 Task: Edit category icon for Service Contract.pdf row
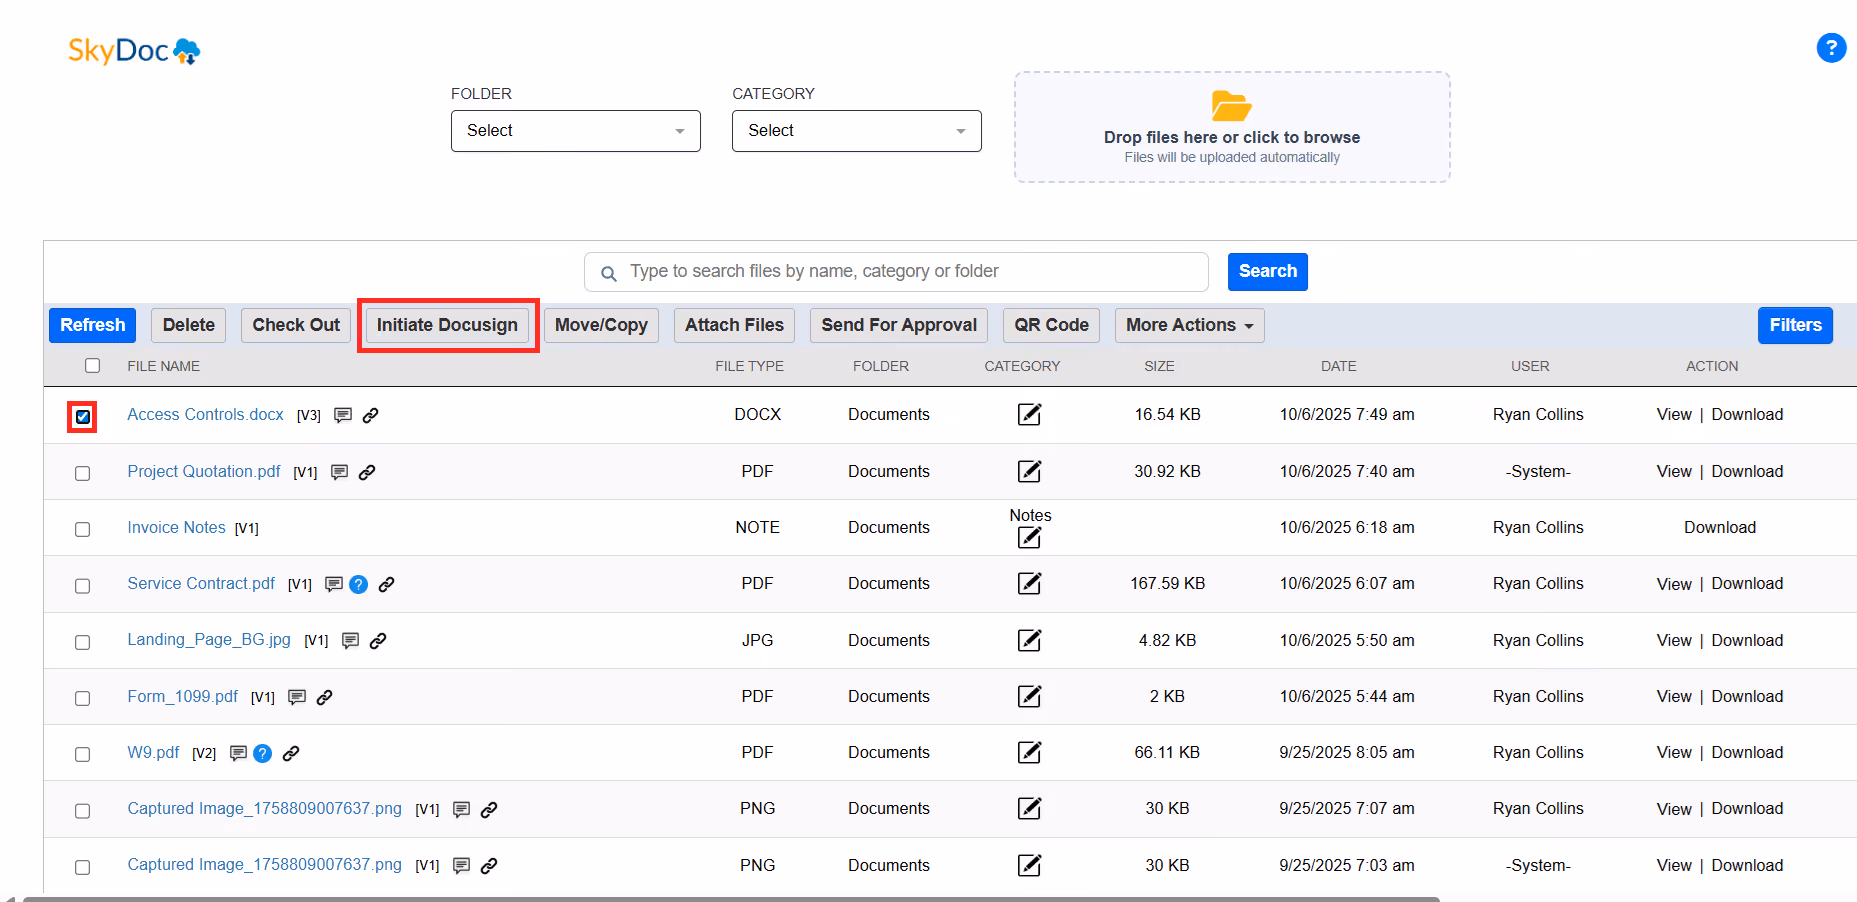(1029, 583)
